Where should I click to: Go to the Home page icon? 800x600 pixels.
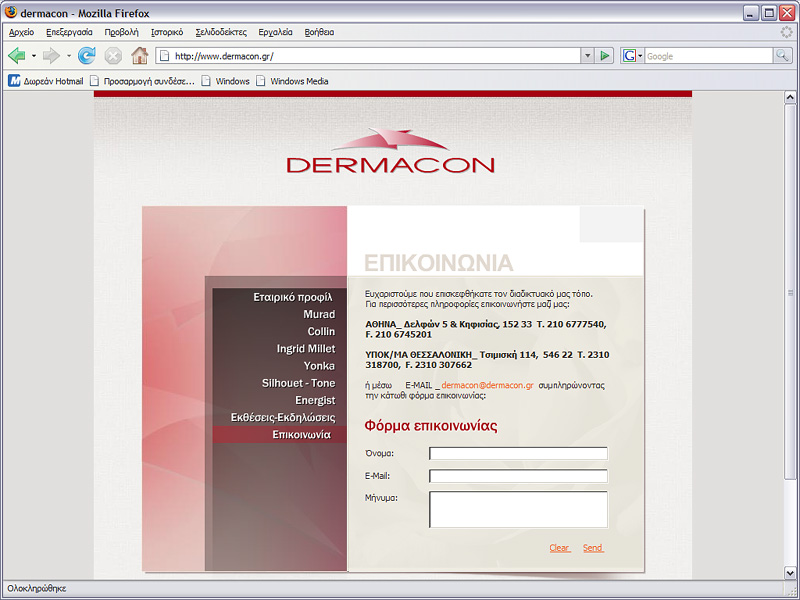[139, 56]
